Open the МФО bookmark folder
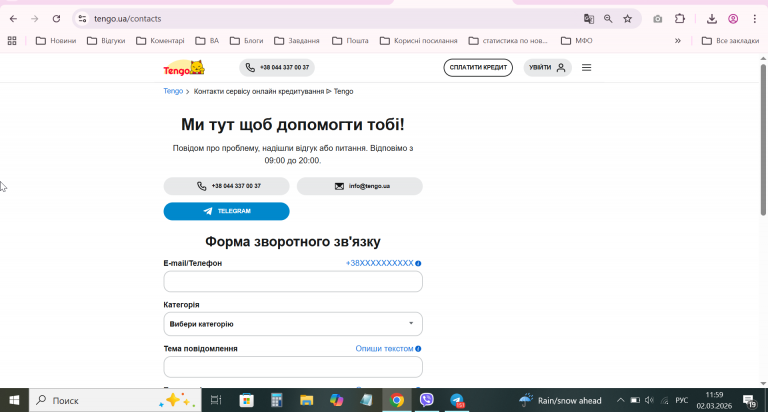Image resolution: width=768 pixels, height=412 pixels. 576,41
